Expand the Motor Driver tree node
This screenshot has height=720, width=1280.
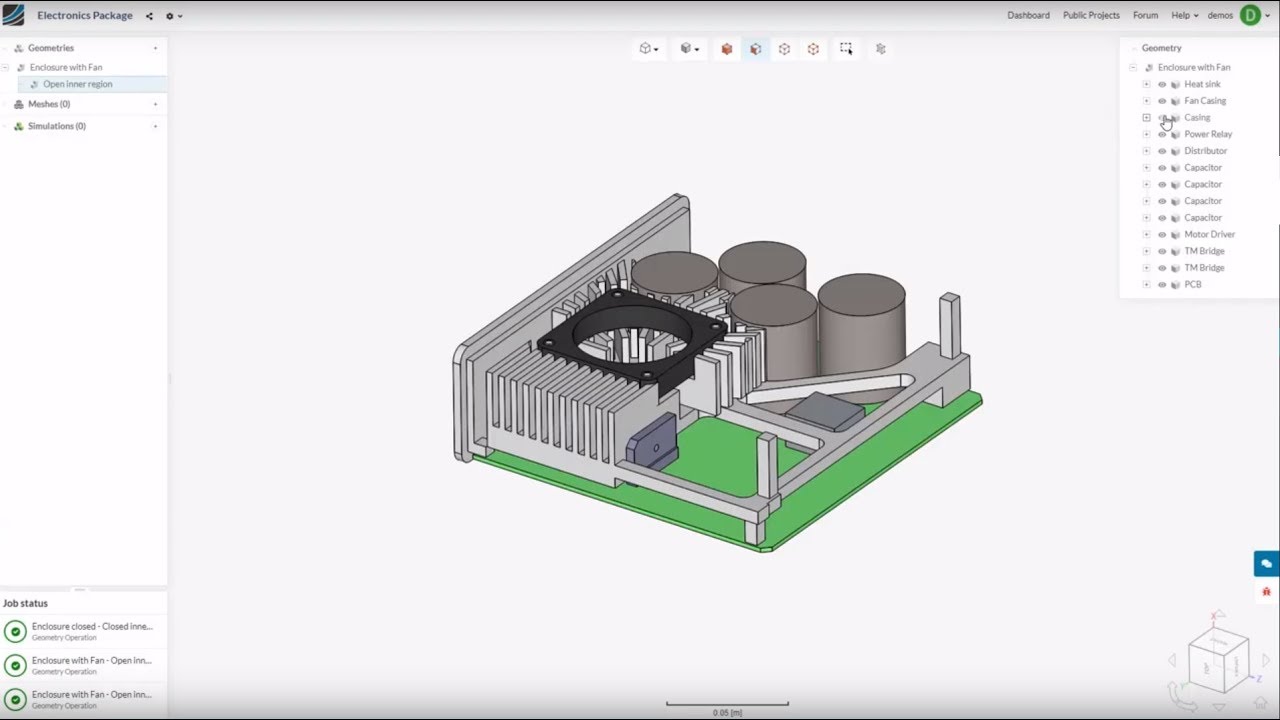pos(1147,235)
